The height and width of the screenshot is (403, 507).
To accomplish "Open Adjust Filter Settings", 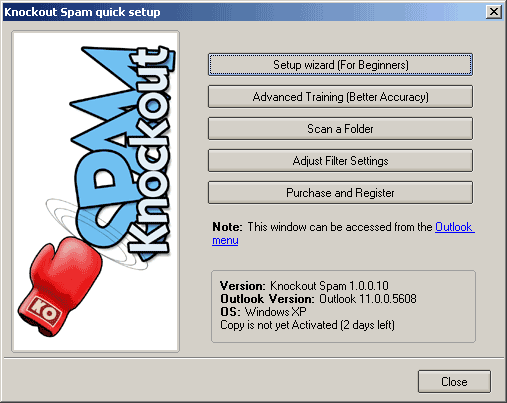I will pos(340,161).
